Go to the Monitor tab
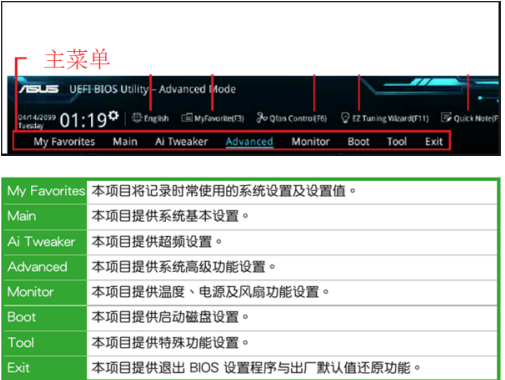This screenshot has width=505, height=380. [x=310, y=141]
